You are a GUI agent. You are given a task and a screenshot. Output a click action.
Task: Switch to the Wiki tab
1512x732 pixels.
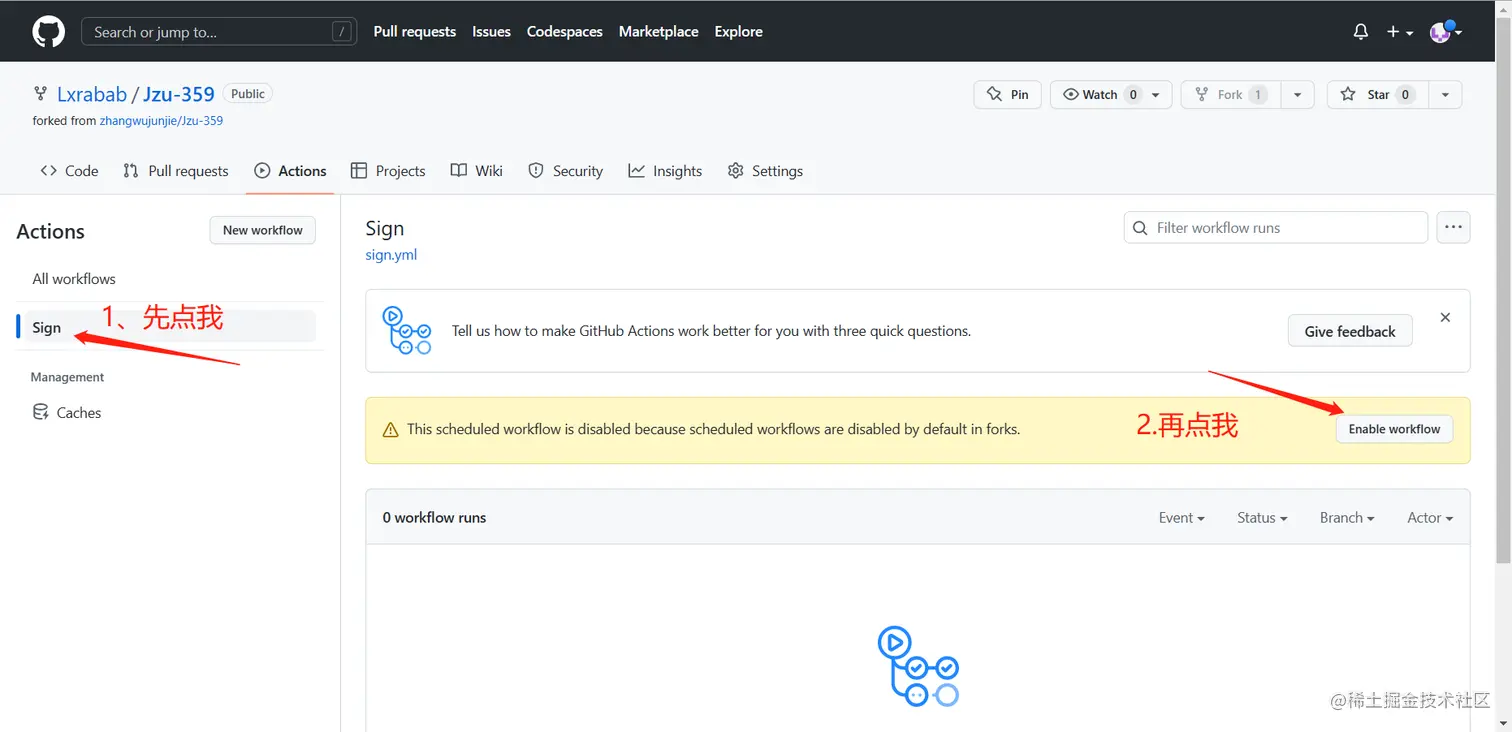pos(477,171)
